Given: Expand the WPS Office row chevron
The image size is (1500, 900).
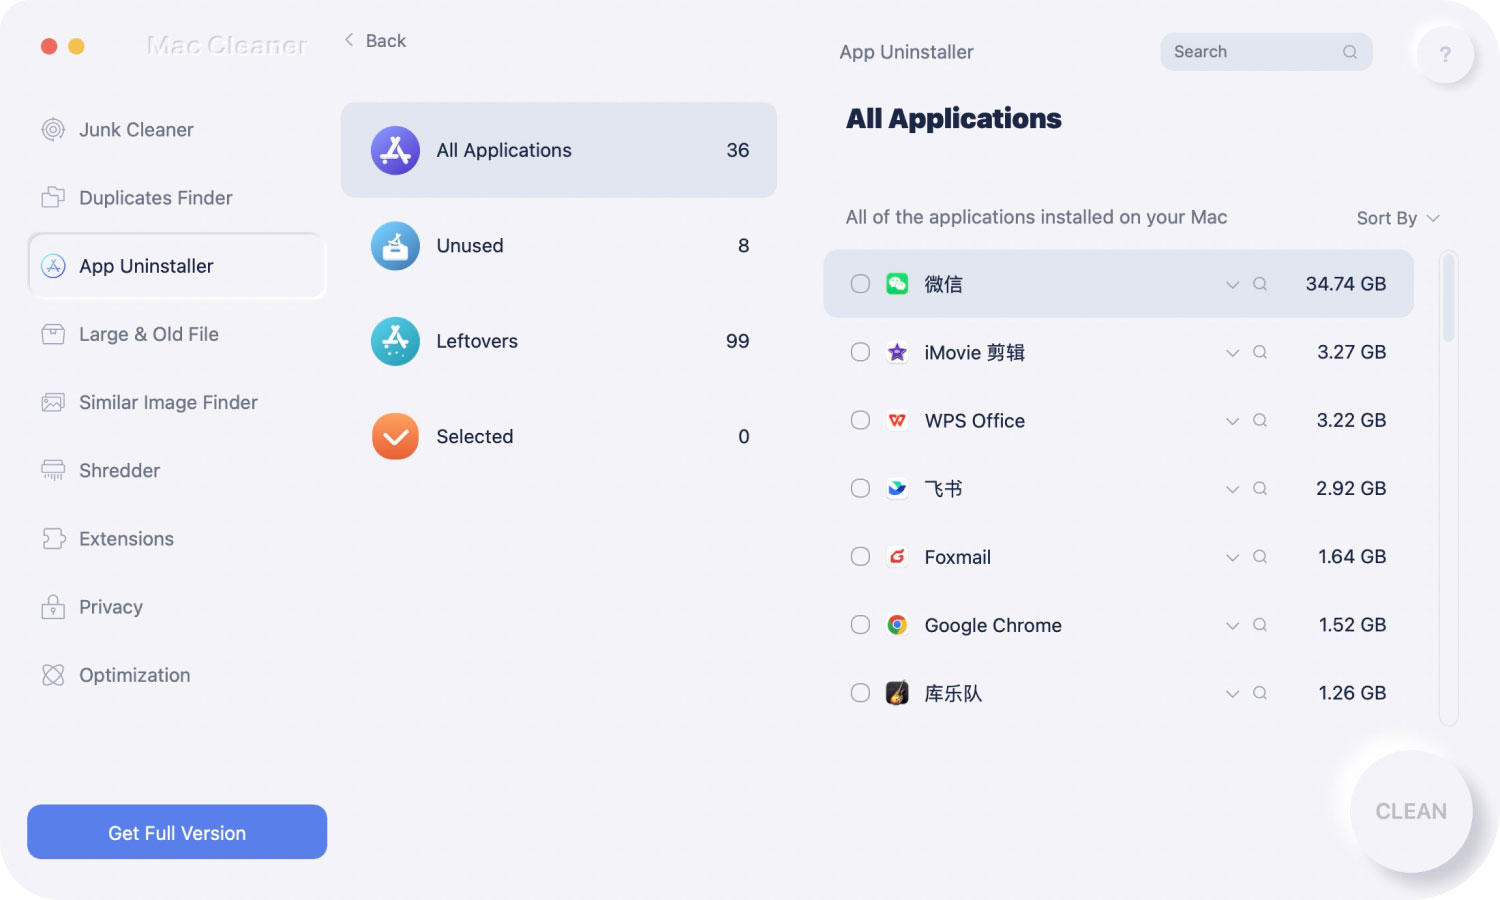Looking at the screenshot, I should pos(1232,421).
